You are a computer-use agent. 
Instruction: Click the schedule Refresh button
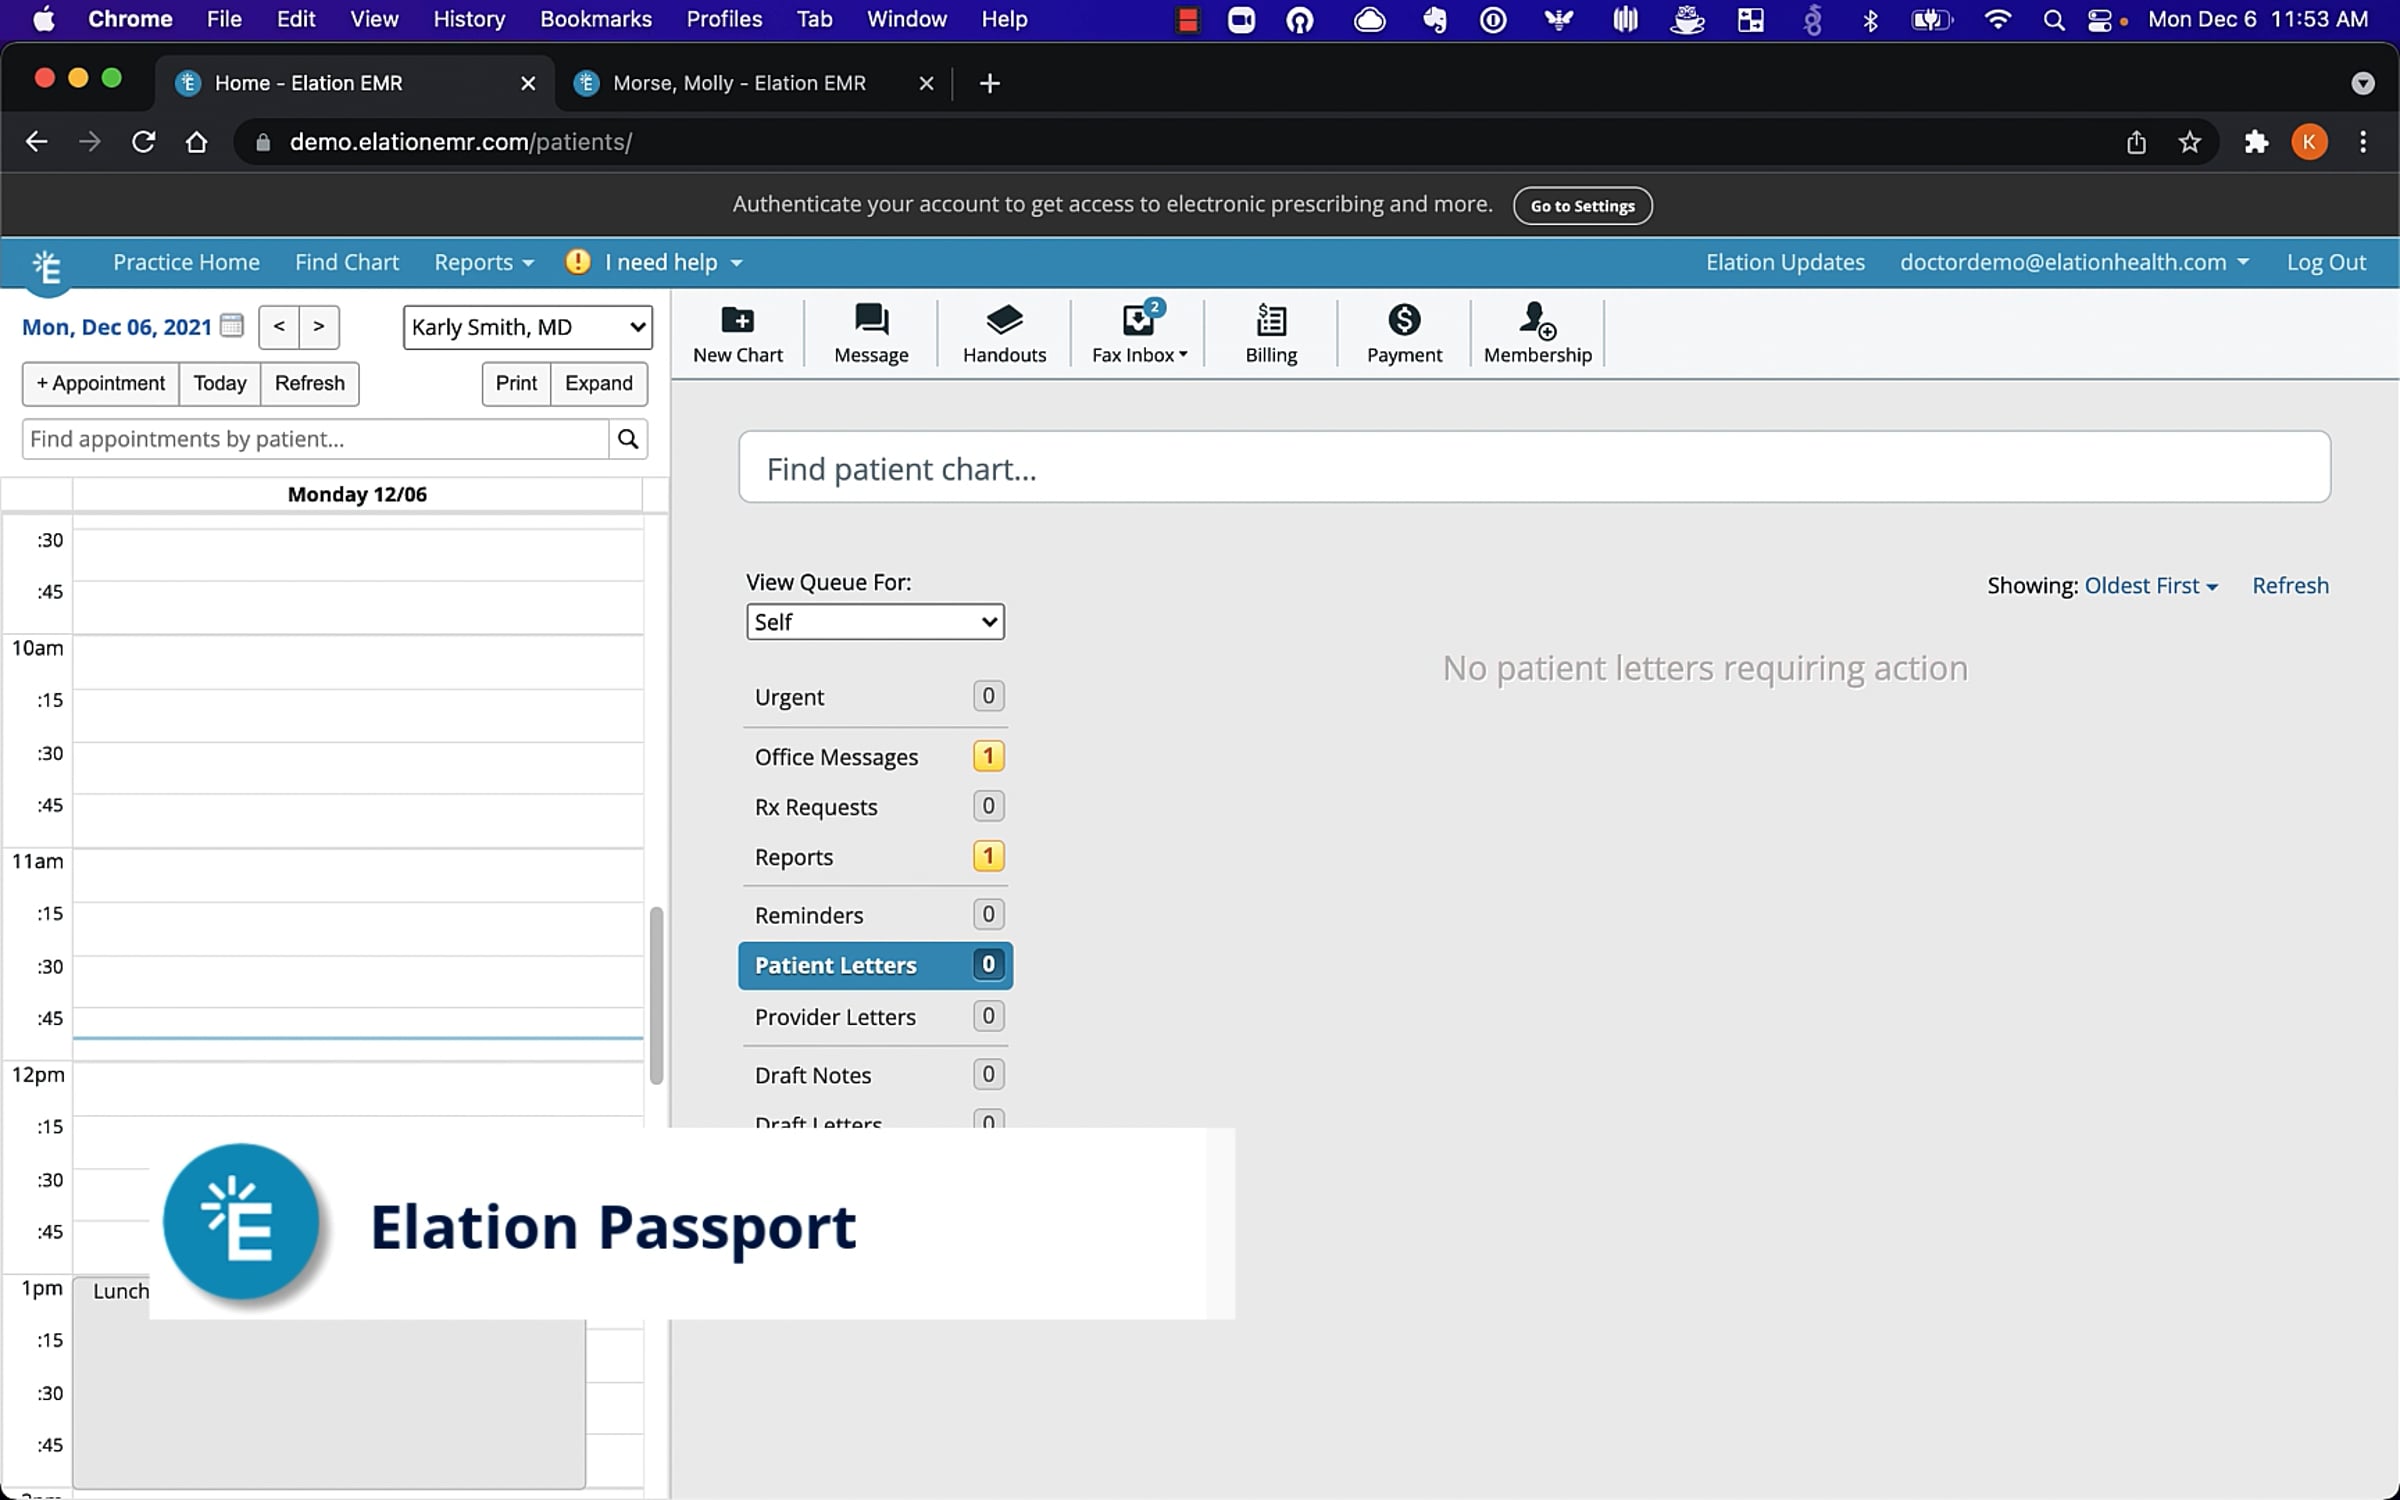(310, 383)
